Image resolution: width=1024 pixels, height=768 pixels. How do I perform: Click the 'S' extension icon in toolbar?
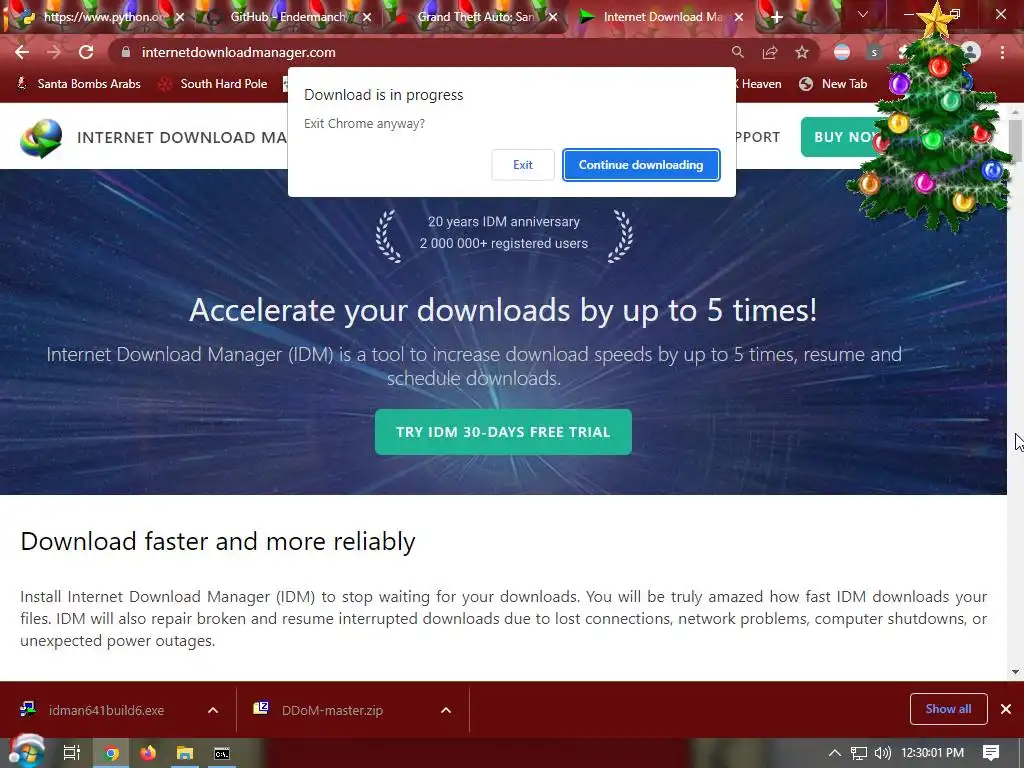(x=874, y=52)
